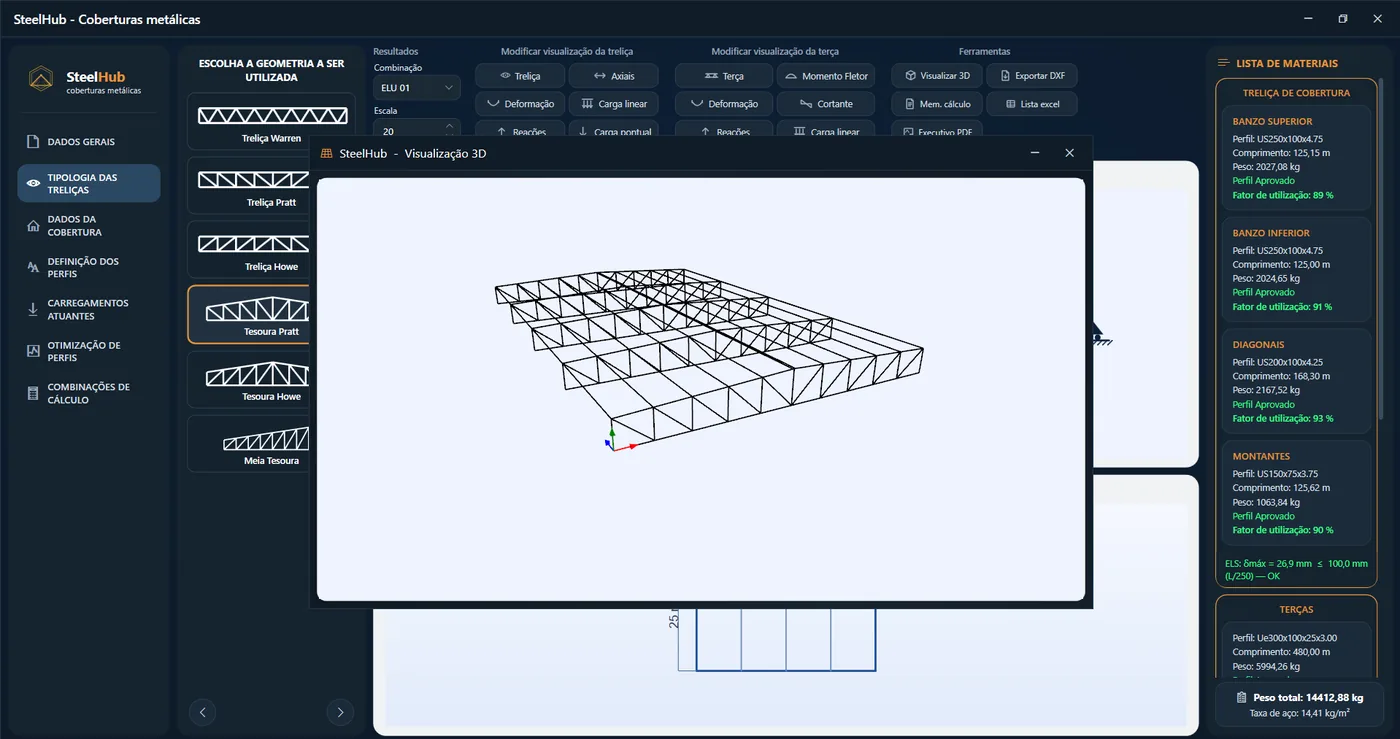Click "Perfil: US200x100x4.25" text
Image resolution: width=1400 pixels, height=739 pixels.
tap(1278, 362)
